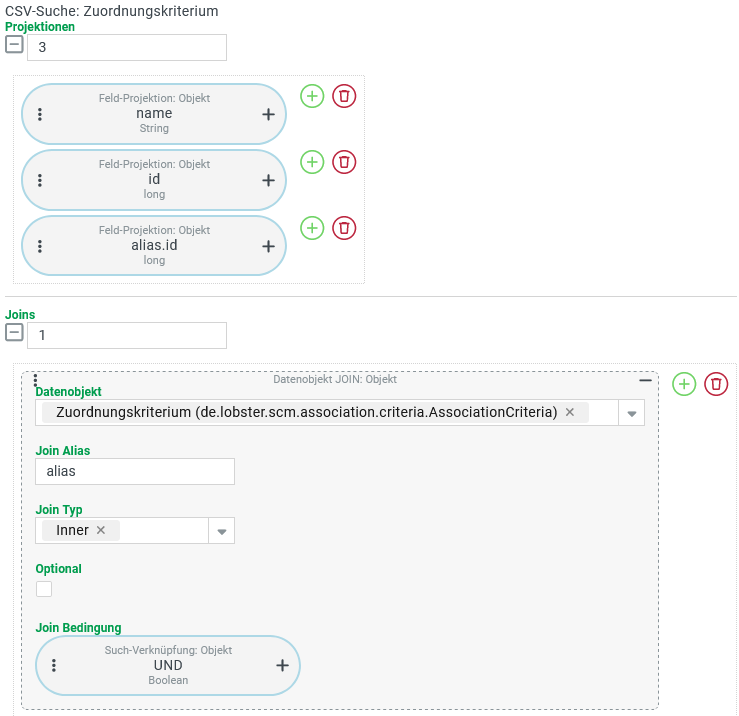739x716 pixels.
Task: Remove the Zuordnungskriterium selection chip
Action: click(570, 412)
